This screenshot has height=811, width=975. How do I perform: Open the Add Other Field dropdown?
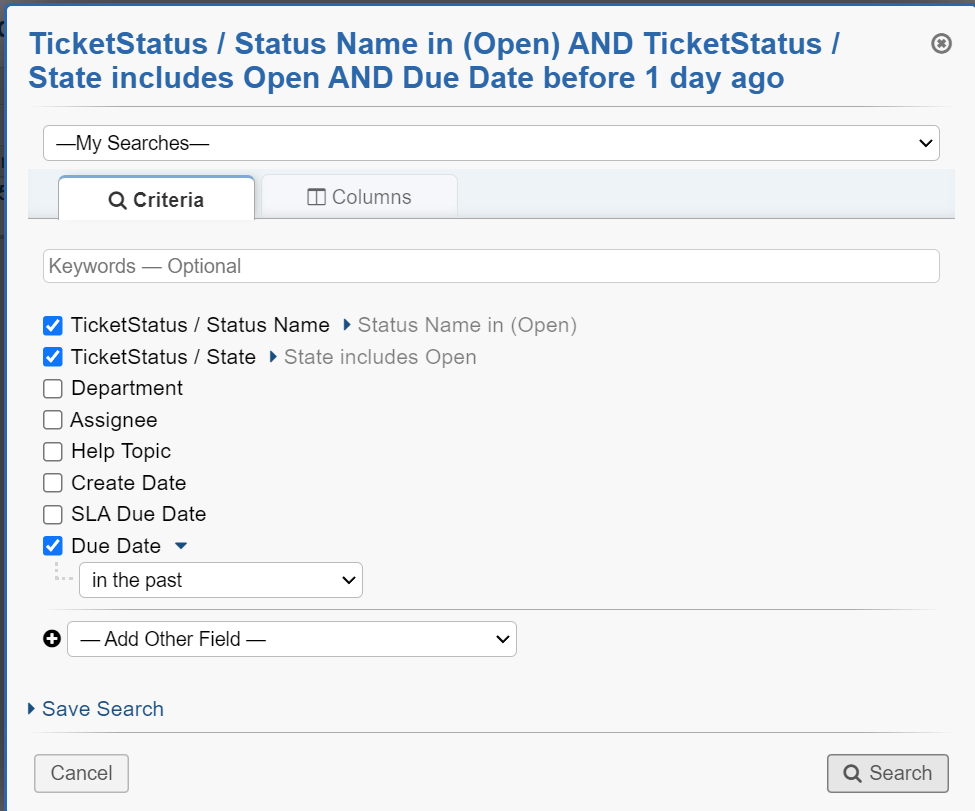pos(292,639)
